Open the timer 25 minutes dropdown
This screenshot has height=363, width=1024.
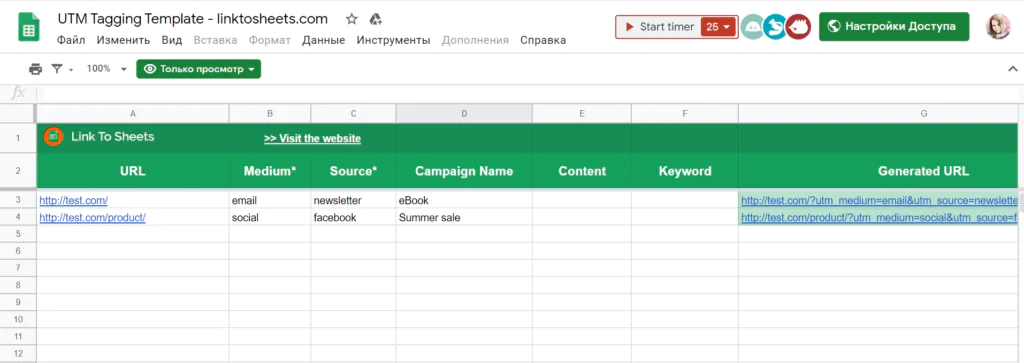[719, 27]
